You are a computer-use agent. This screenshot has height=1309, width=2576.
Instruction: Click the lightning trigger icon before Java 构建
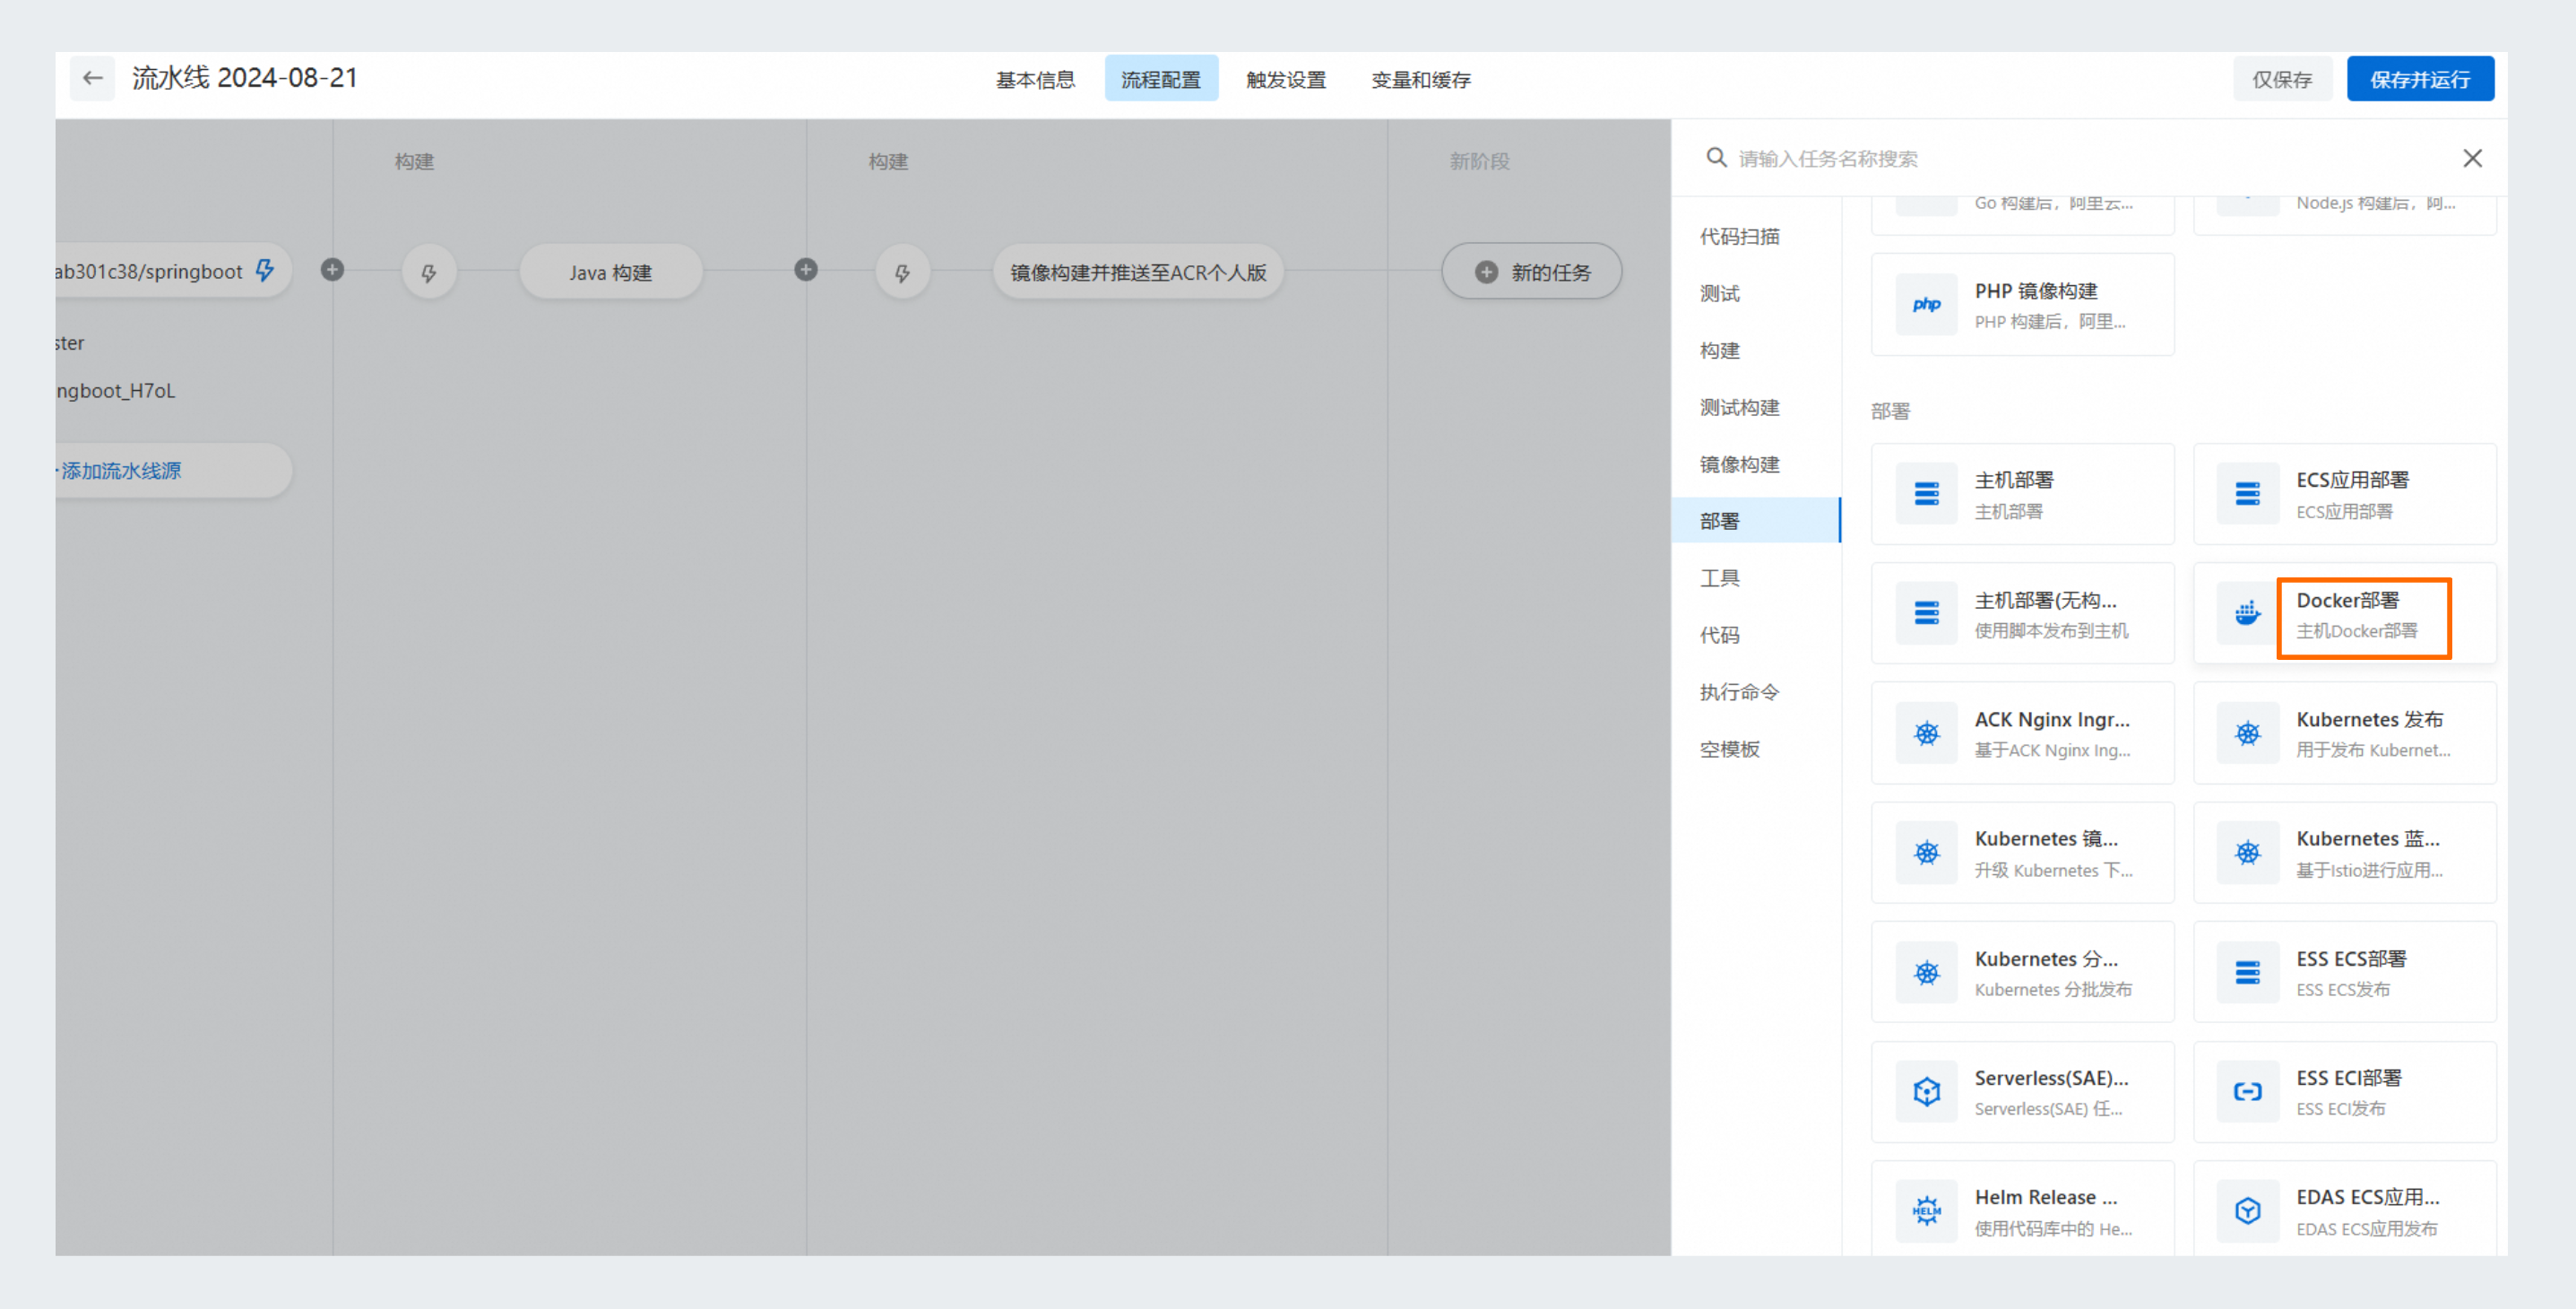pyautogui.click(x=429, y=271)
